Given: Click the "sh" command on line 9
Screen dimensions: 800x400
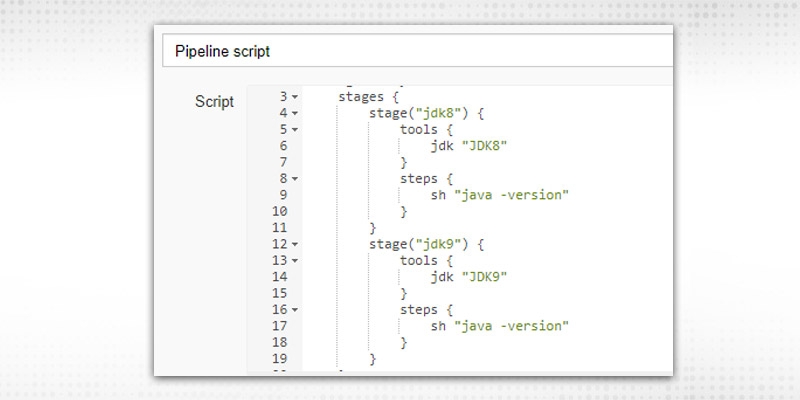Looking at the screenshot, I should pos(438,195).
